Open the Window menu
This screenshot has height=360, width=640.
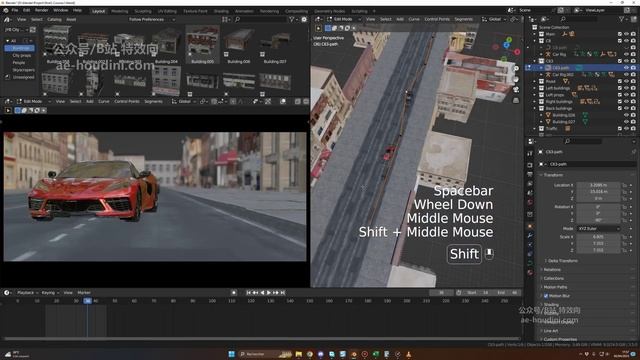[60, 10]
